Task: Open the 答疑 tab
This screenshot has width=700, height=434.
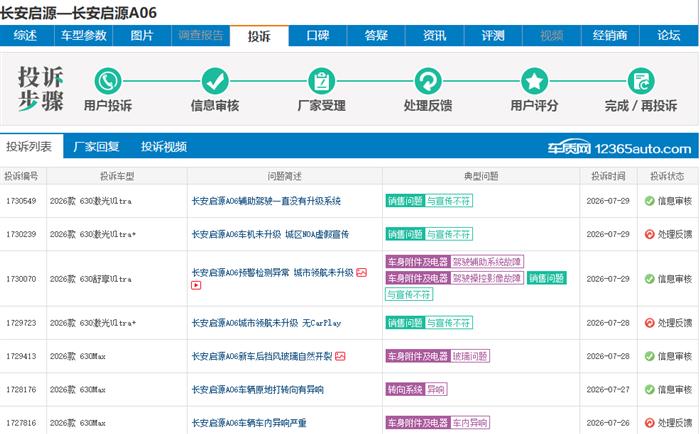Action: [376, 35]
